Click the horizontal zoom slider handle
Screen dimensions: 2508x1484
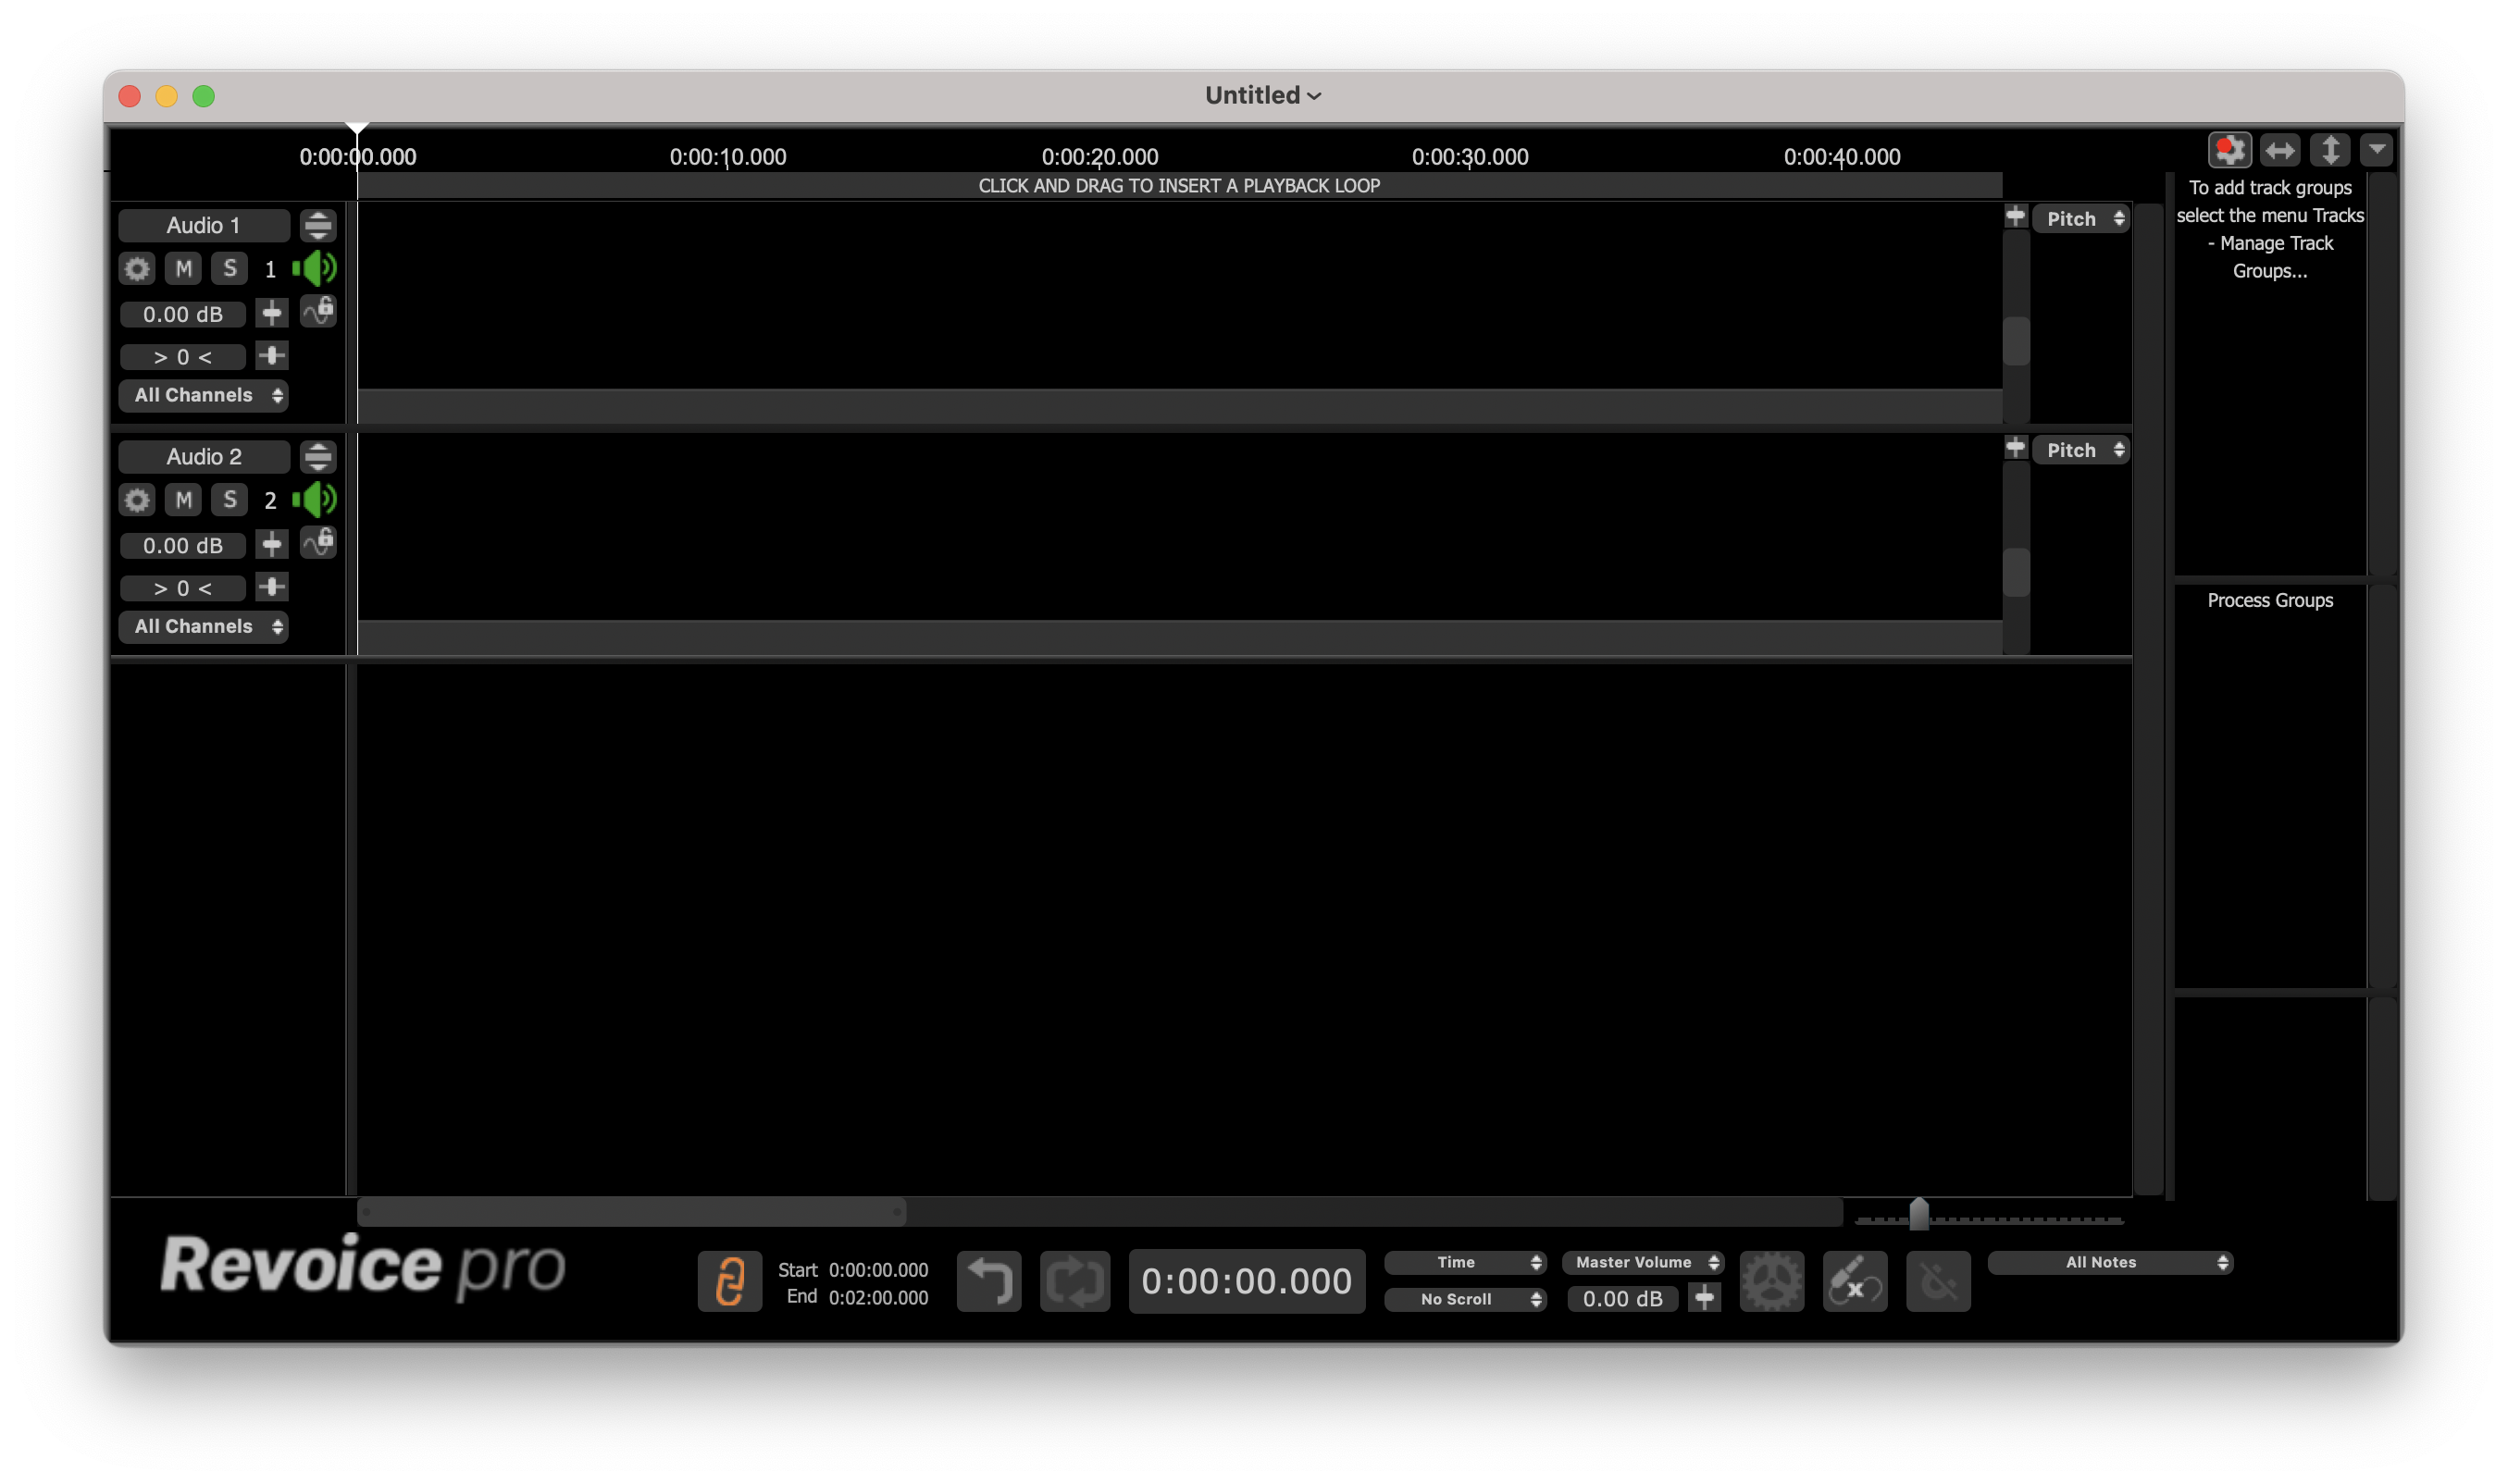(x=1918, y=1214)
